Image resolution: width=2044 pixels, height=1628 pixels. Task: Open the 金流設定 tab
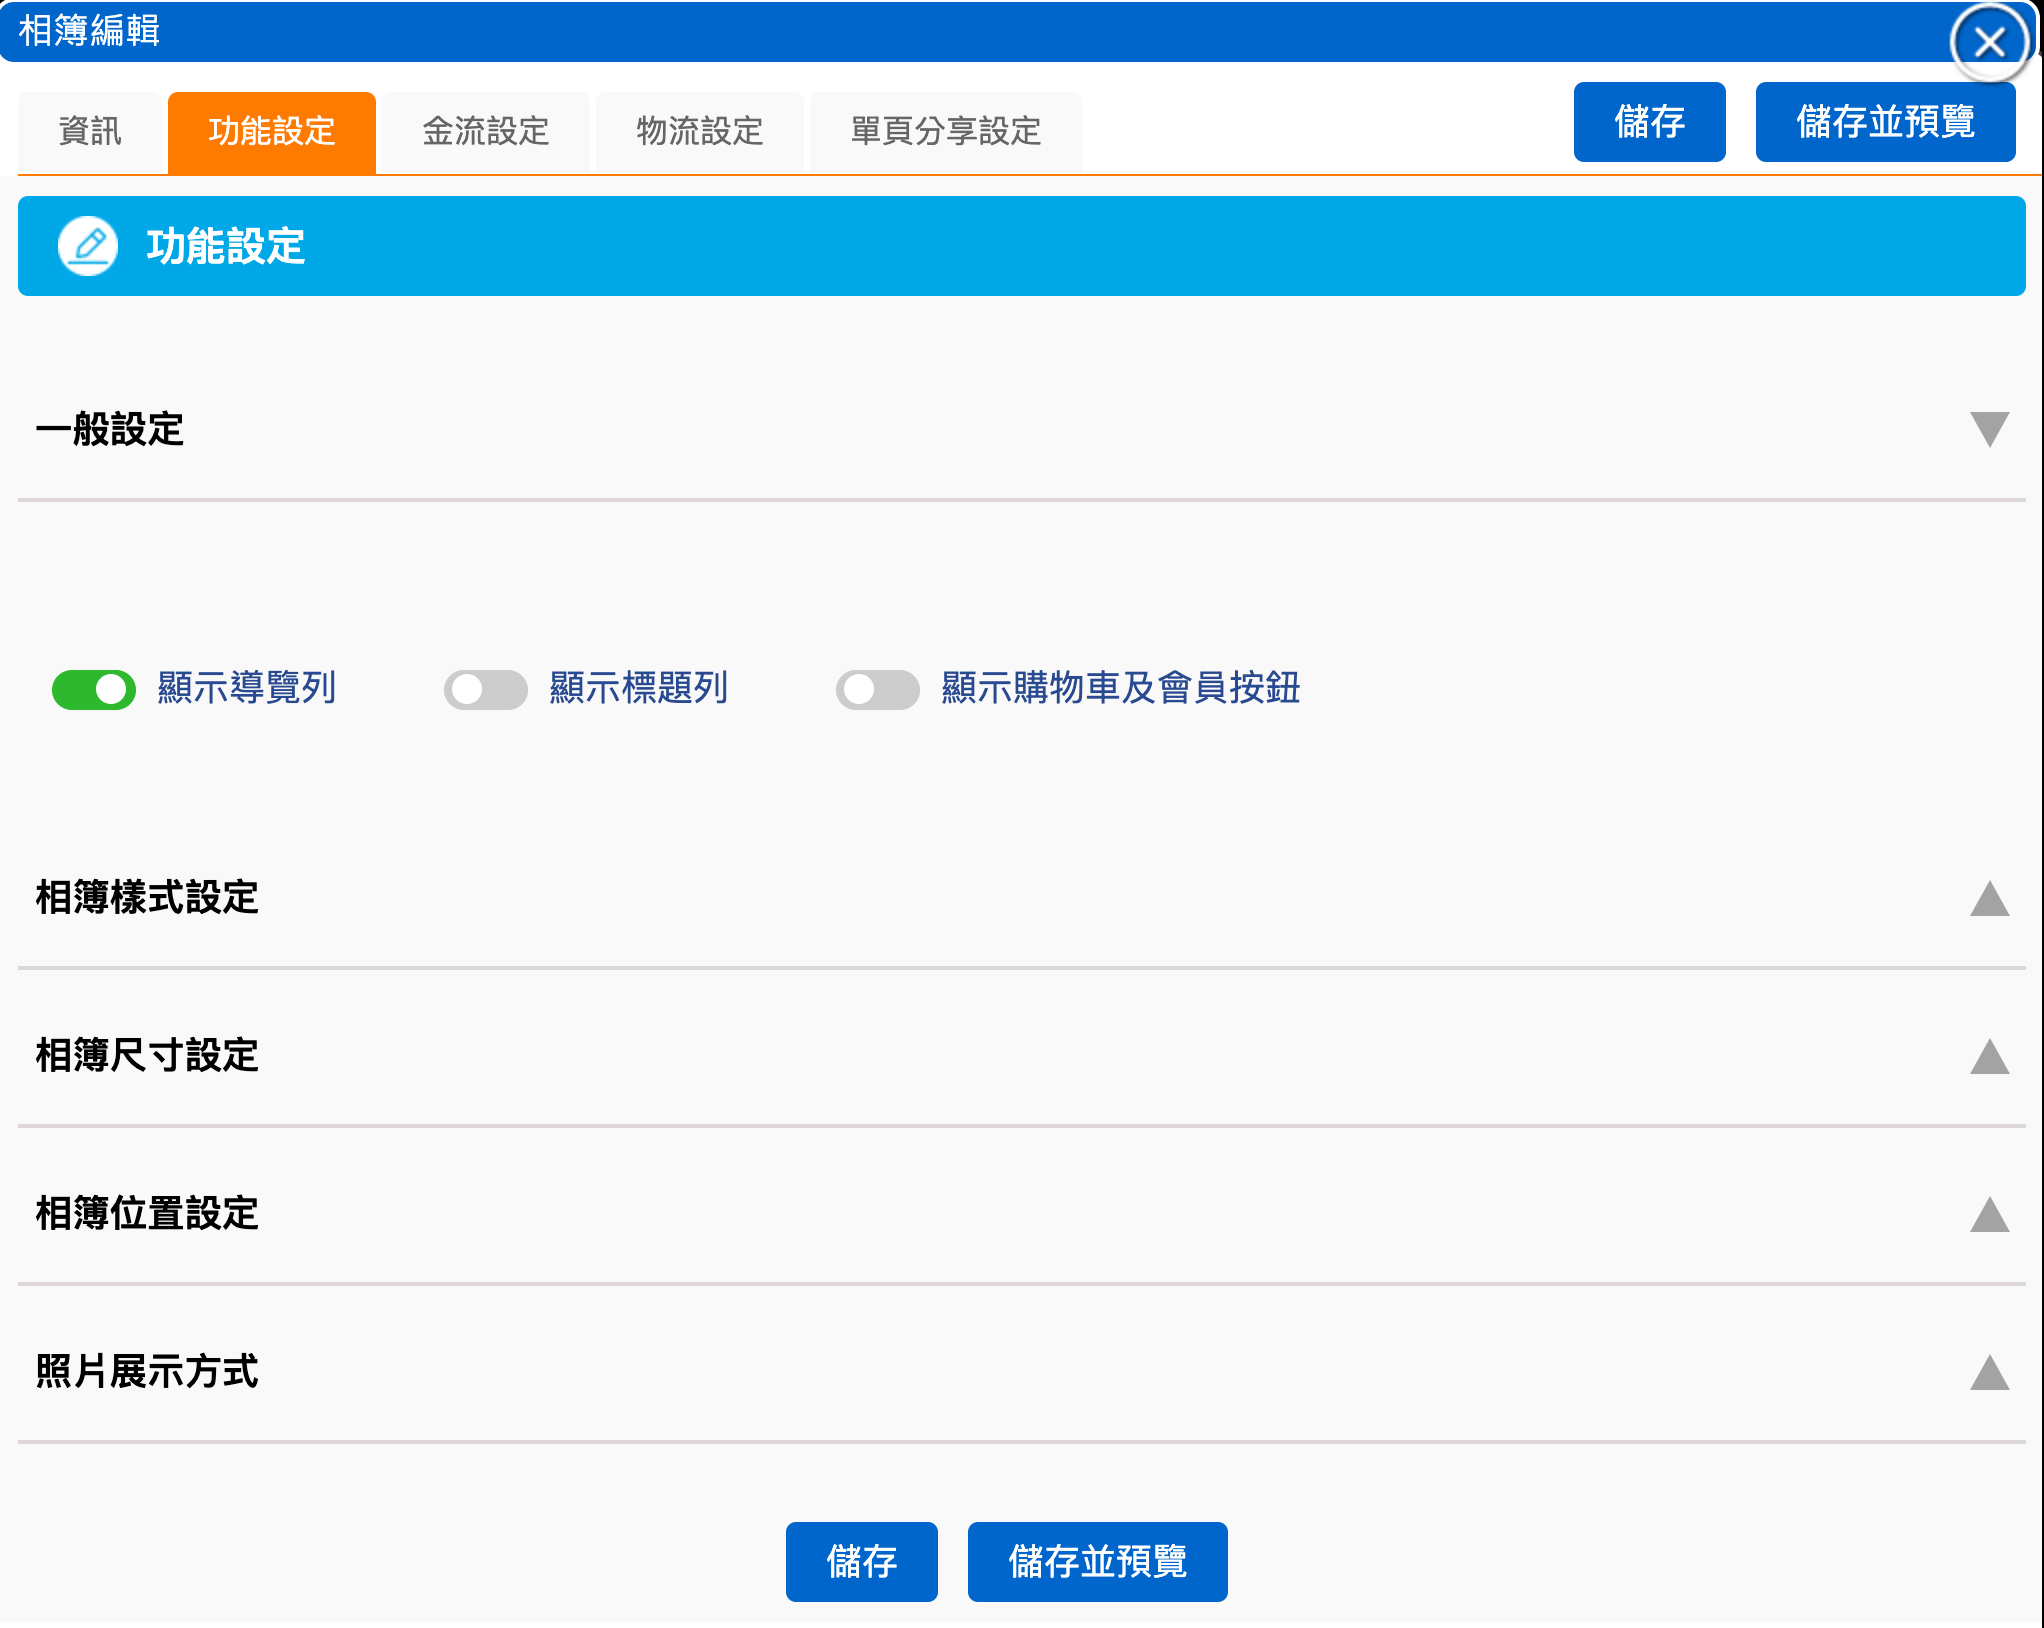click(486, 131)
